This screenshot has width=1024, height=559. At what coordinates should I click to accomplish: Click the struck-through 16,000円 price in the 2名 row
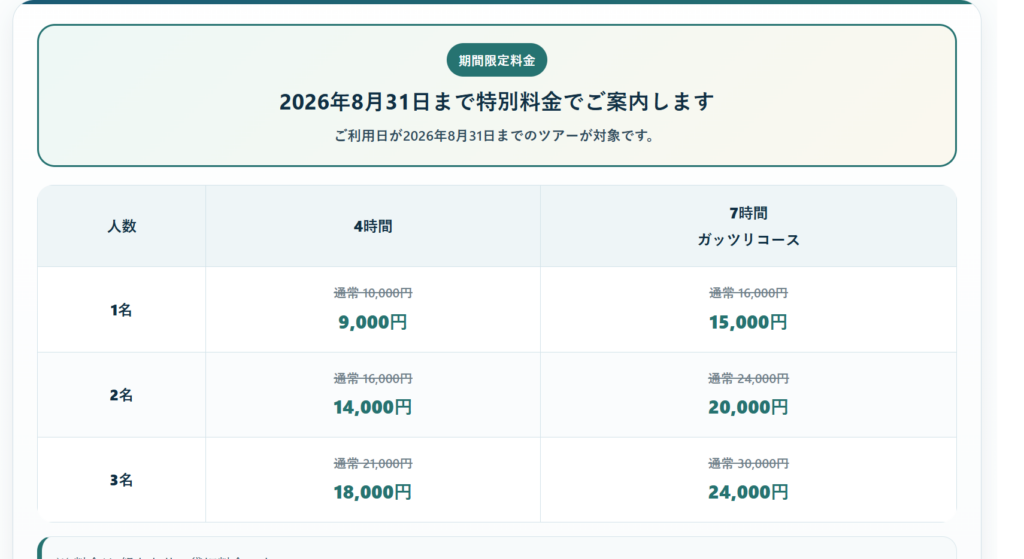pyautogui.click(x=373, y=378)
